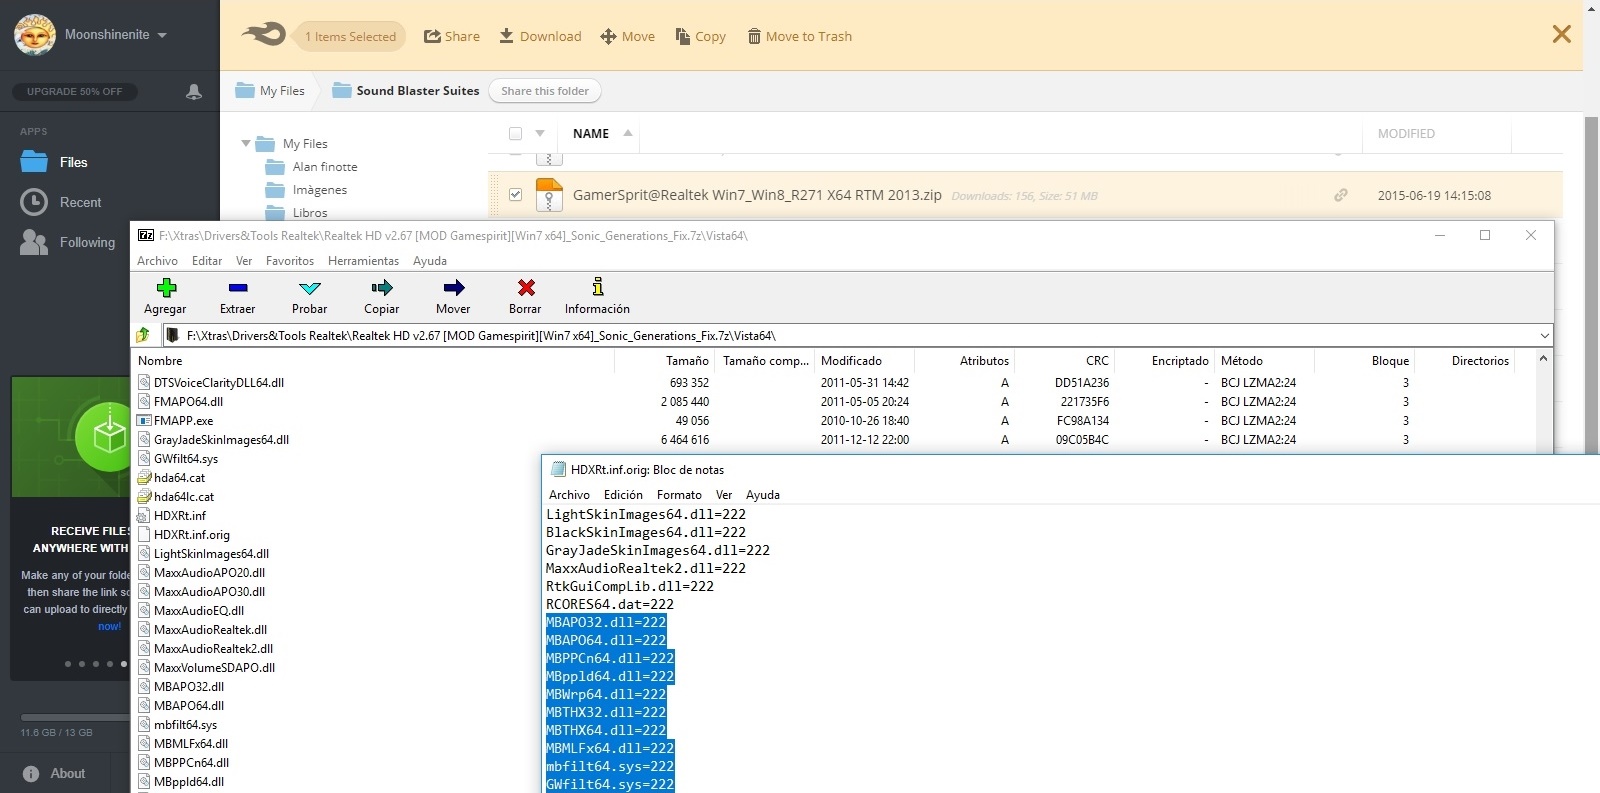This screenshot has width=1600, height=793.
Task: Open Formato menu in Notepad
Action: [x=679, y=495]
